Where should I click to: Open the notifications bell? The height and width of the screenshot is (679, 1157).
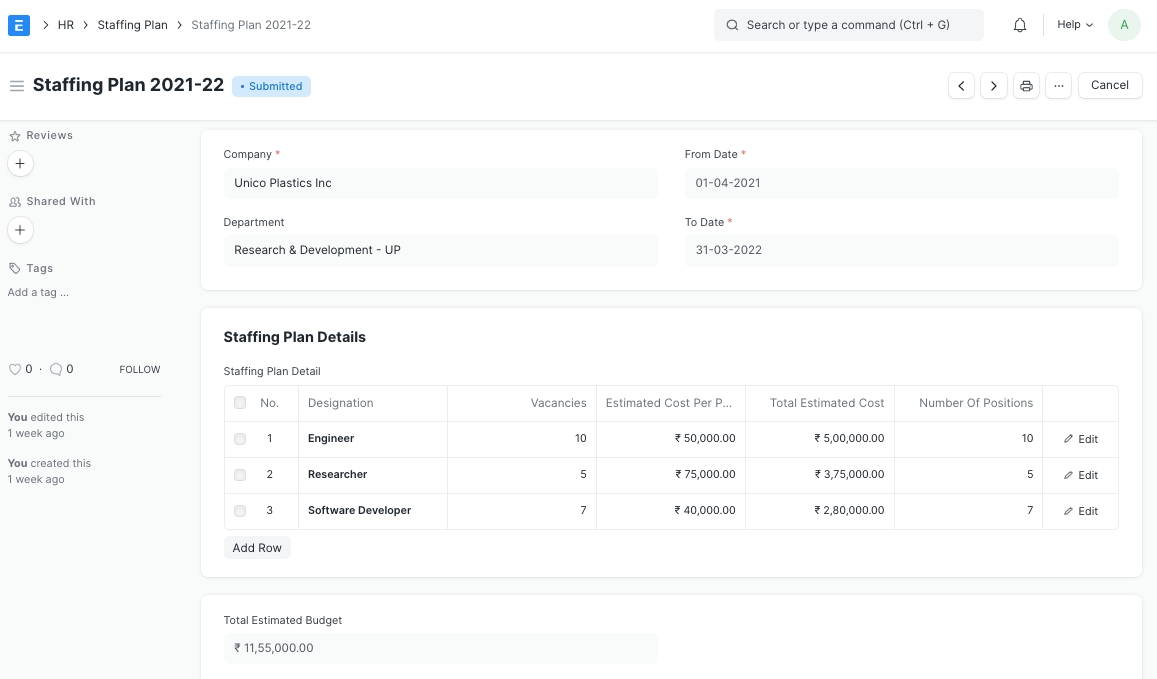1020,25
